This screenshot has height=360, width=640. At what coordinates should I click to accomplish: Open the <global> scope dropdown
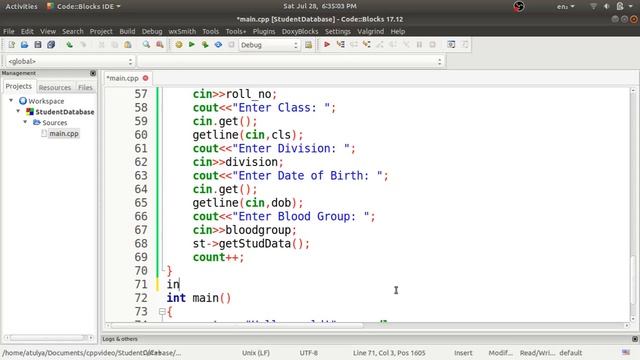[70, 61]
